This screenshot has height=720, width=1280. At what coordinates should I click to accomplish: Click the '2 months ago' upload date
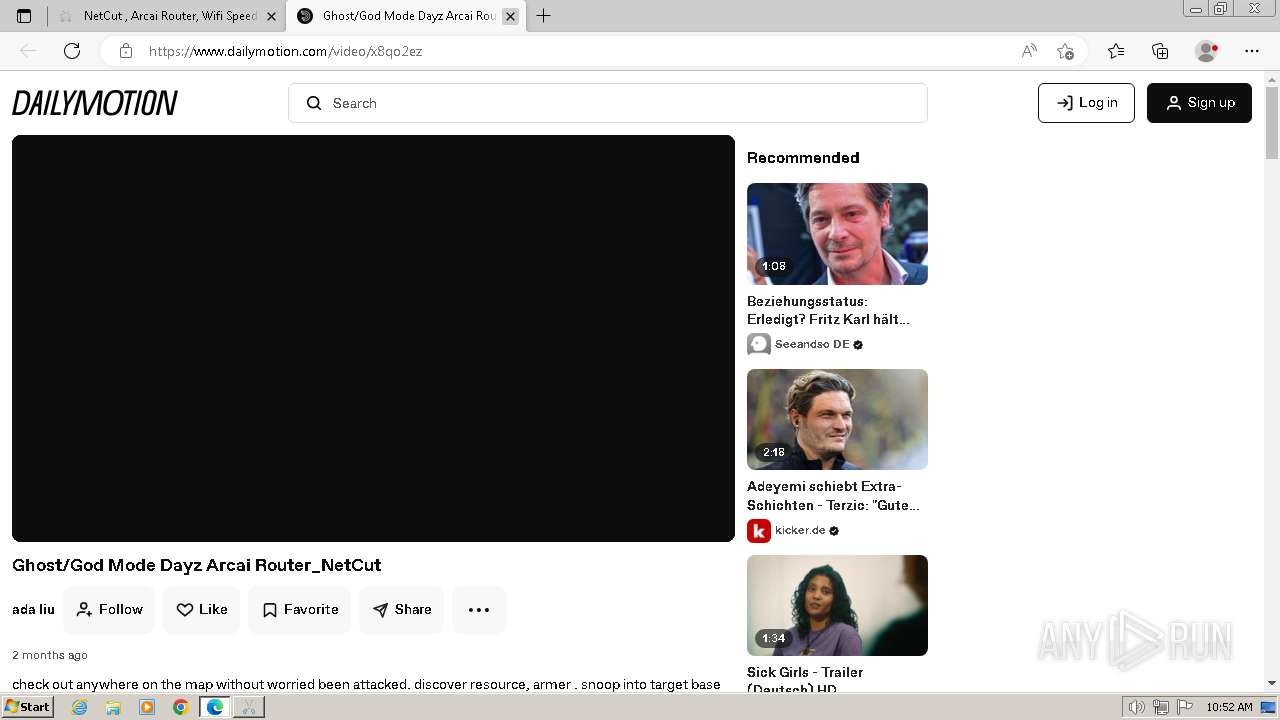tap(50, 655)
